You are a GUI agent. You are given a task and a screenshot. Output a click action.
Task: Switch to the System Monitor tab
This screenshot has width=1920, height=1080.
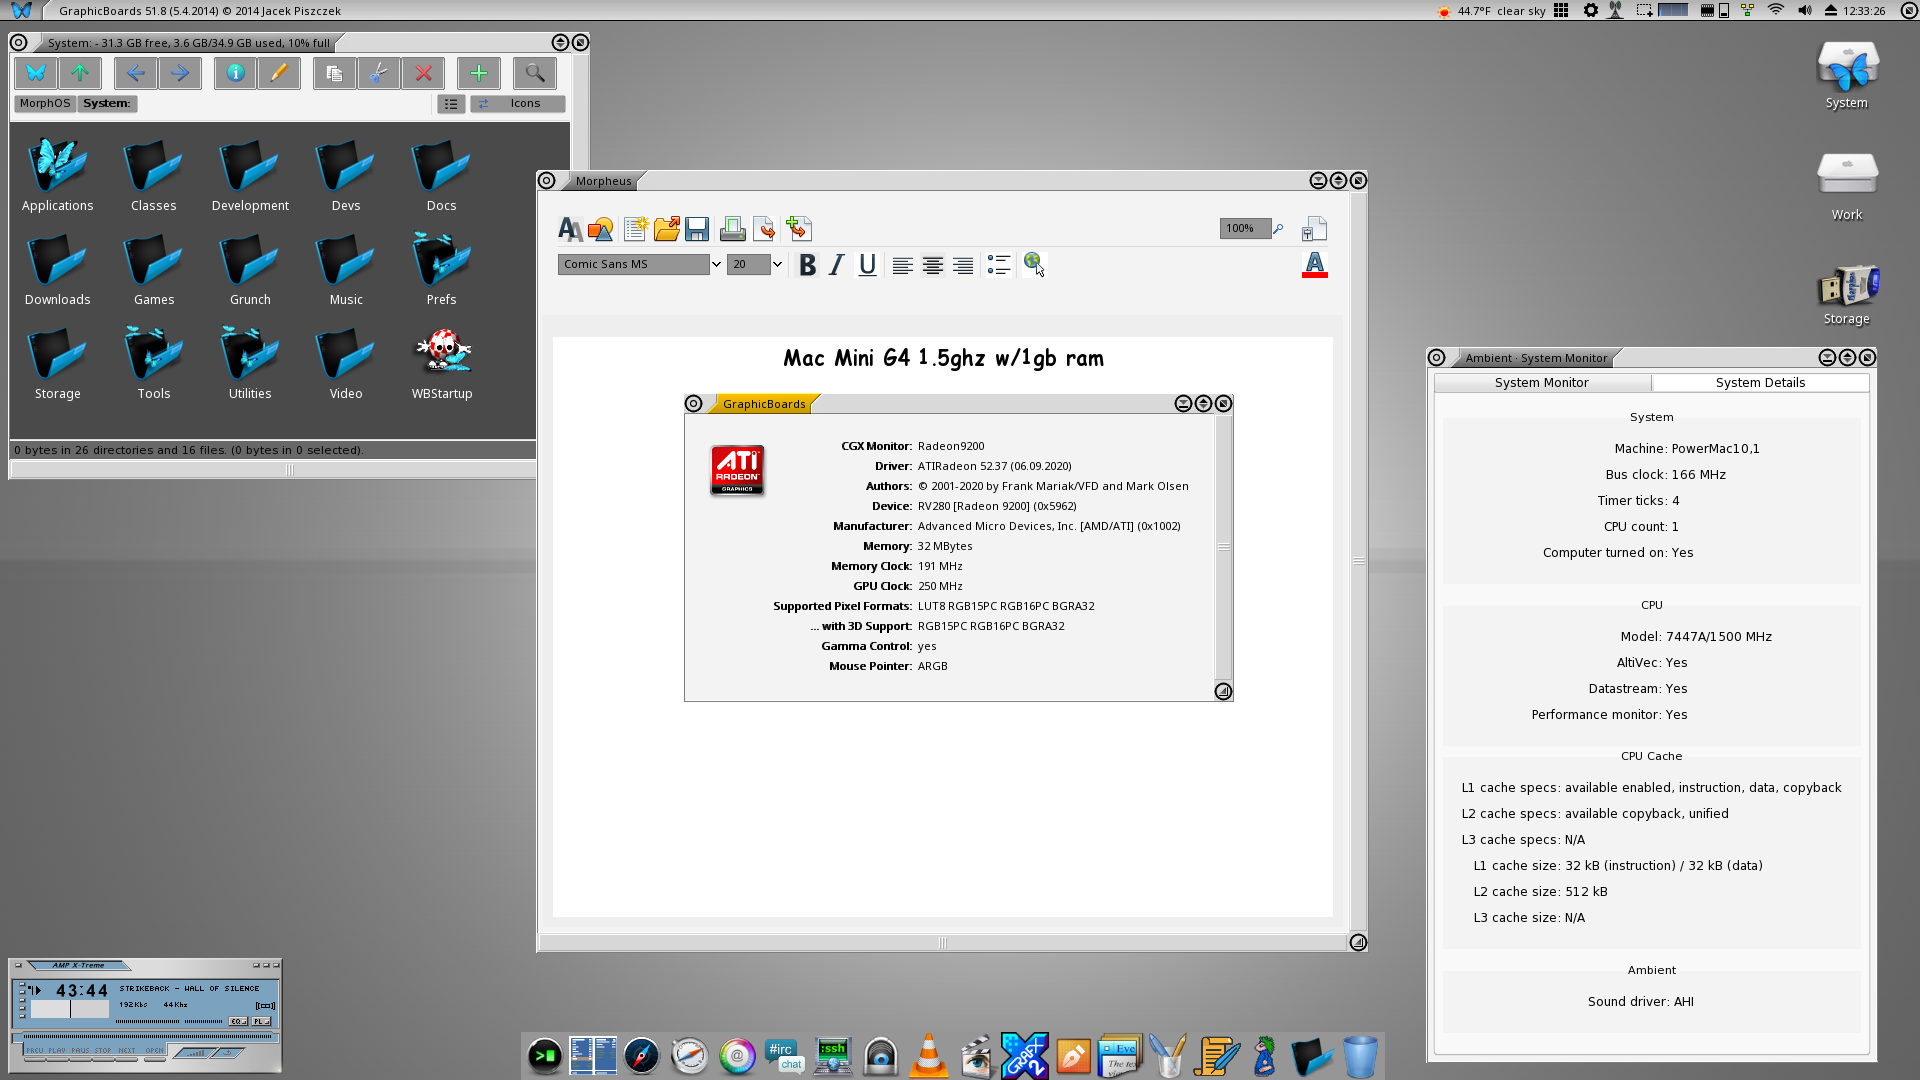pyautogui.click(x=1542, y=381)
